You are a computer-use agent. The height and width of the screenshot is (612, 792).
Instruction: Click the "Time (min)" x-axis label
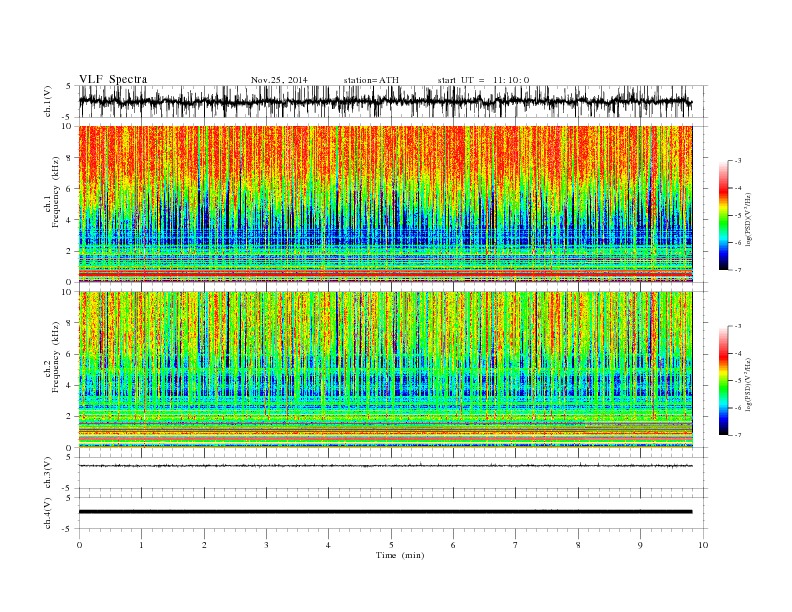point(400,555)
